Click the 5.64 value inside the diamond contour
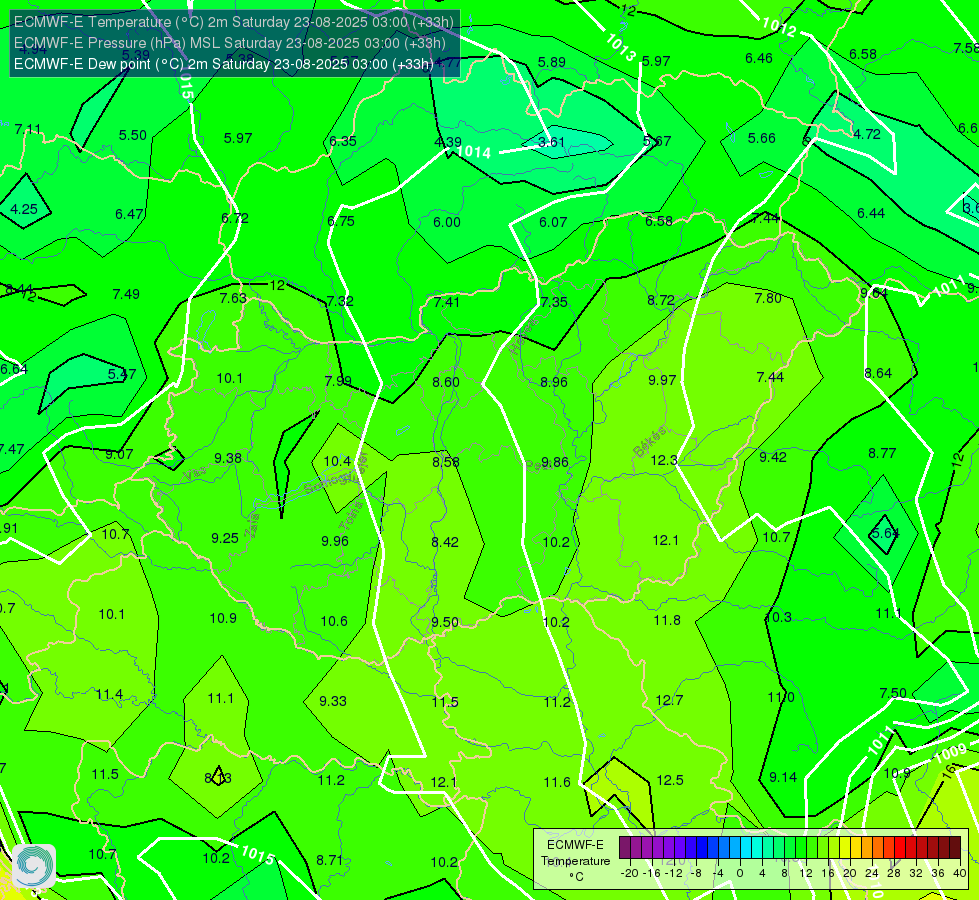 885,533
